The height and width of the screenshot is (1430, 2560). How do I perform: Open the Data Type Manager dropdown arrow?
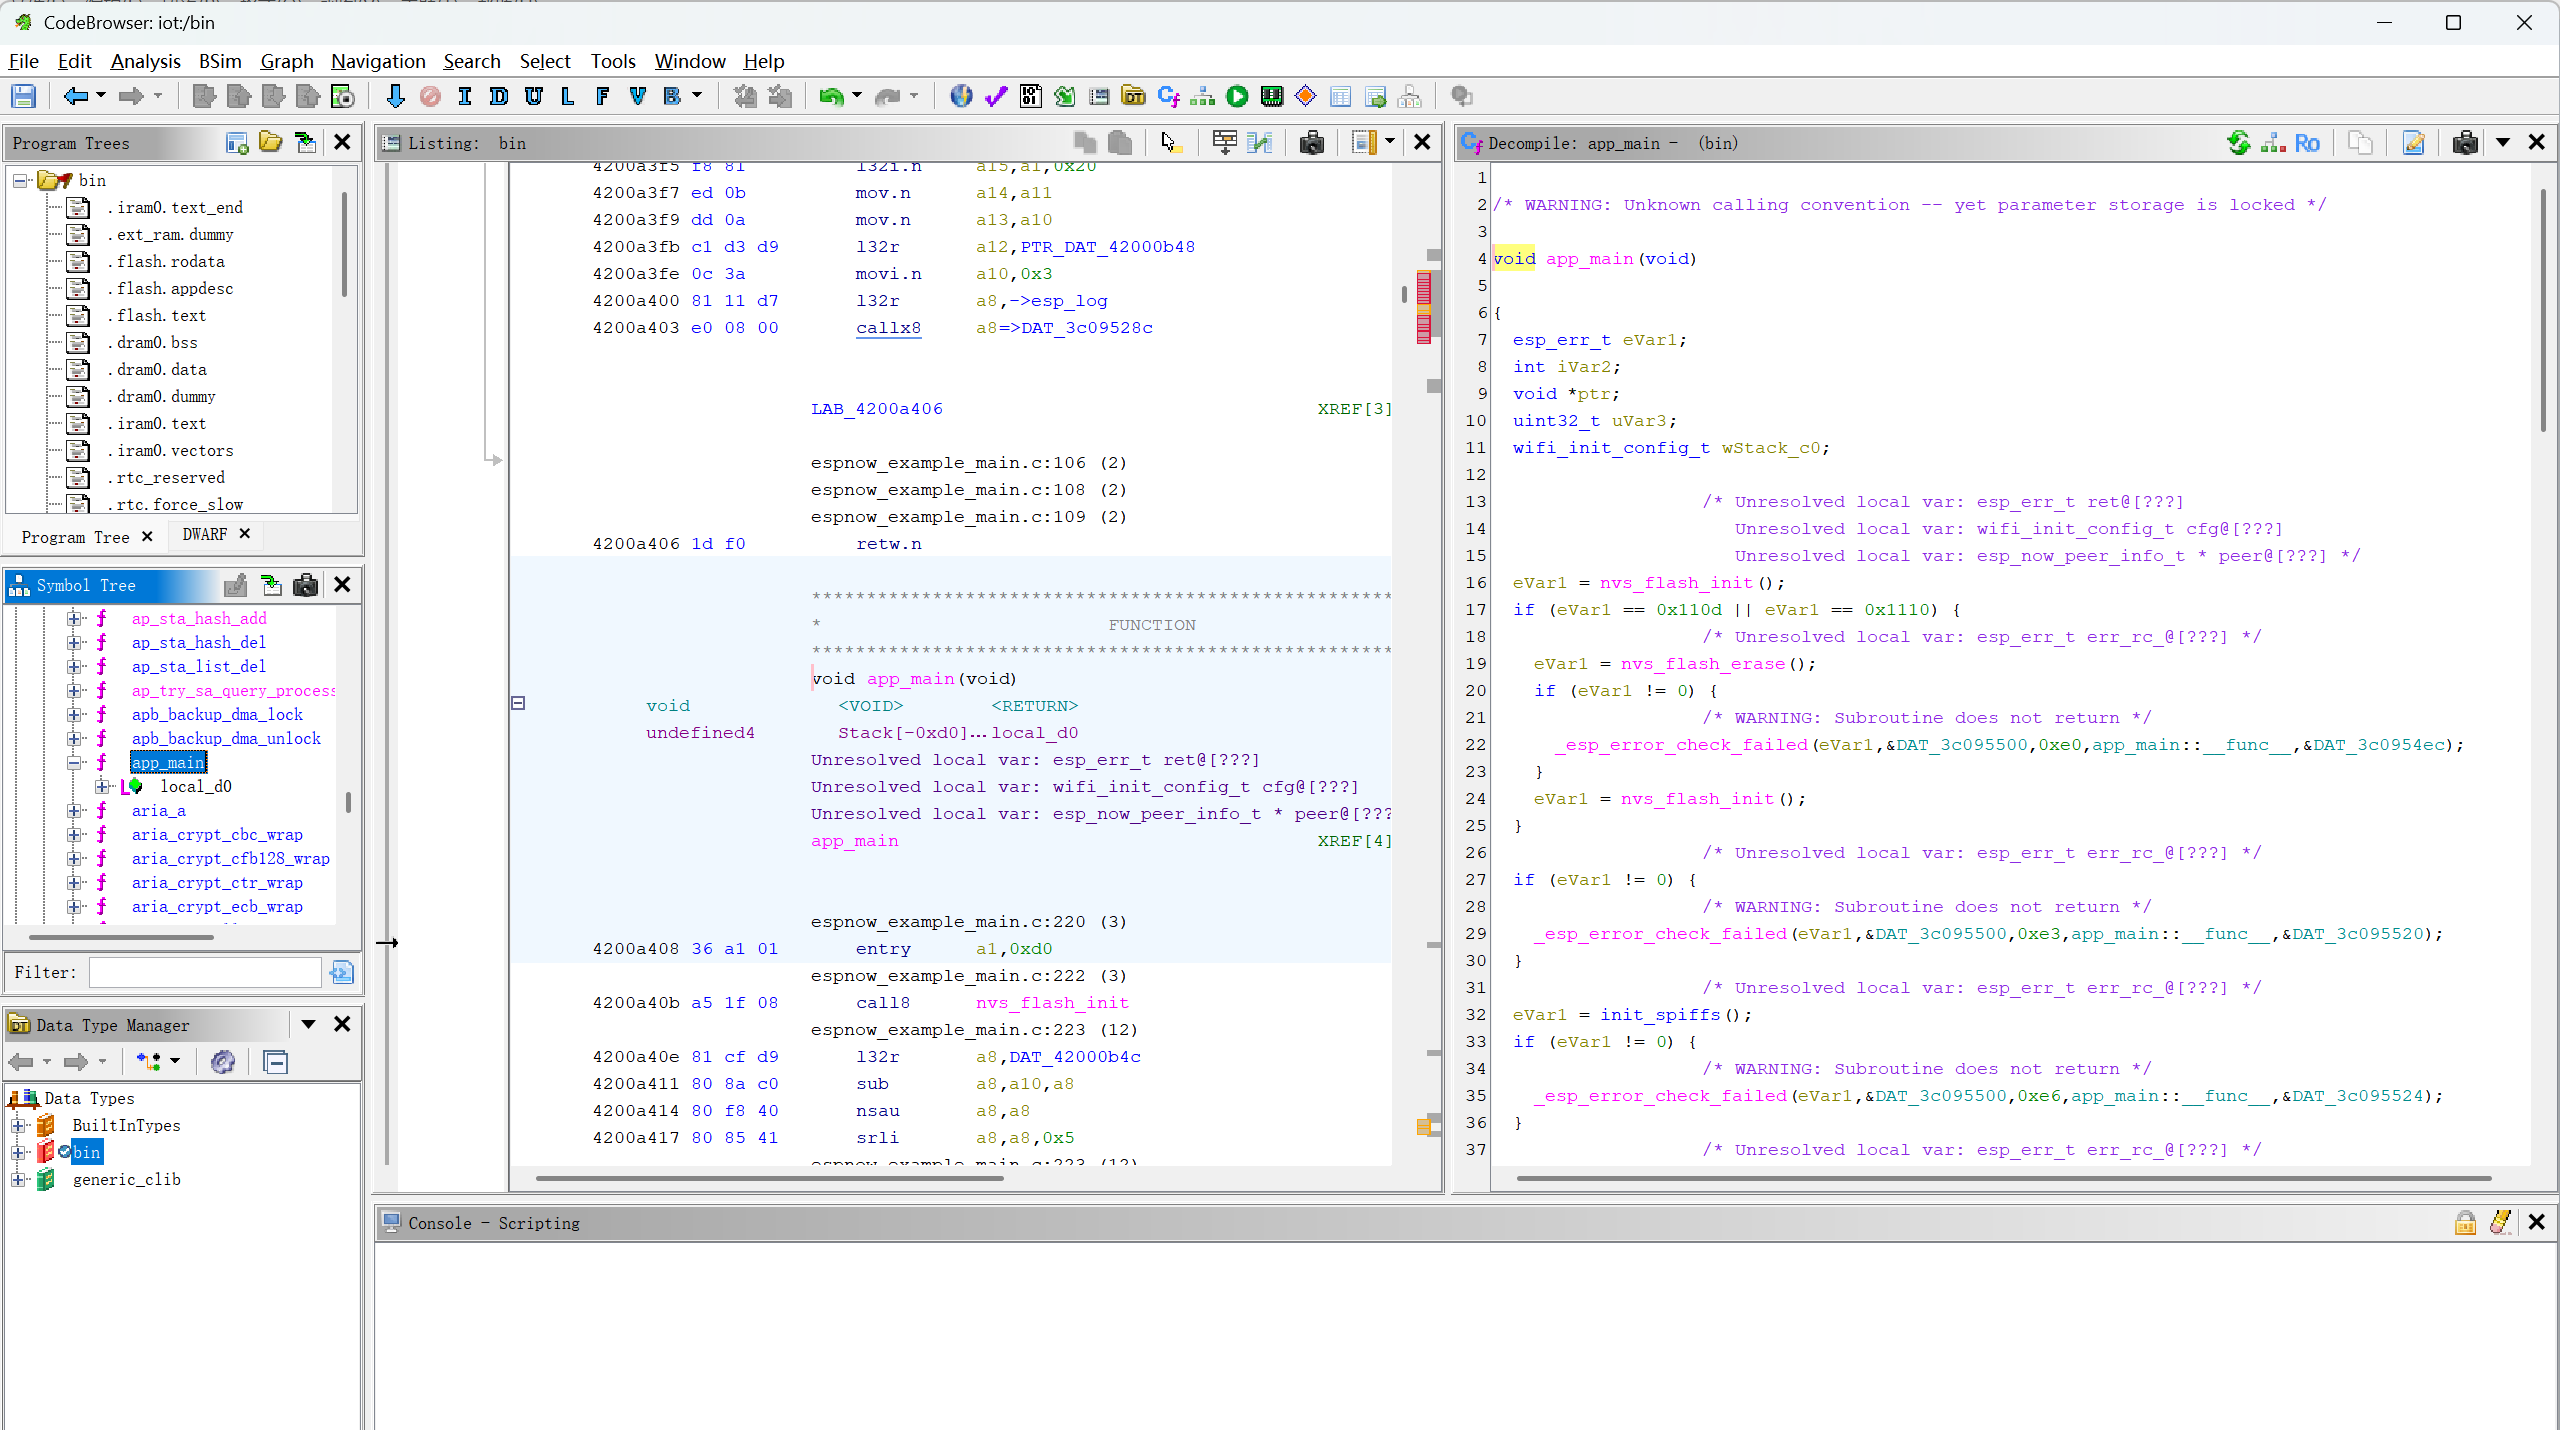[308, 1024]
